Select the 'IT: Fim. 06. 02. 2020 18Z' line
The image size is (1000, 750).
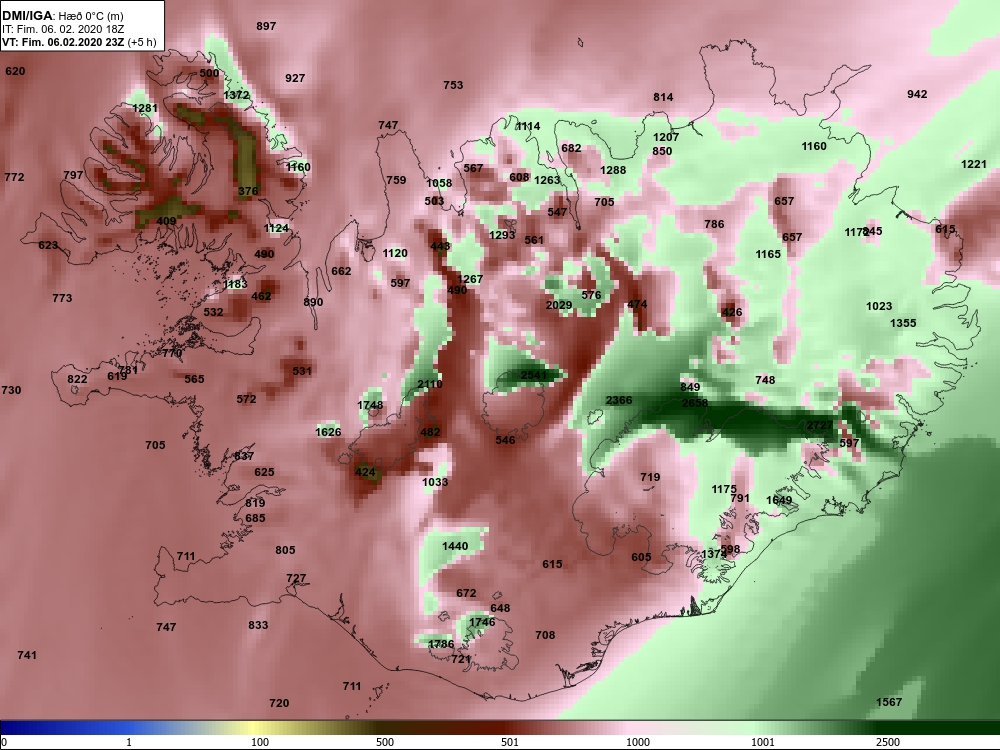63,29
